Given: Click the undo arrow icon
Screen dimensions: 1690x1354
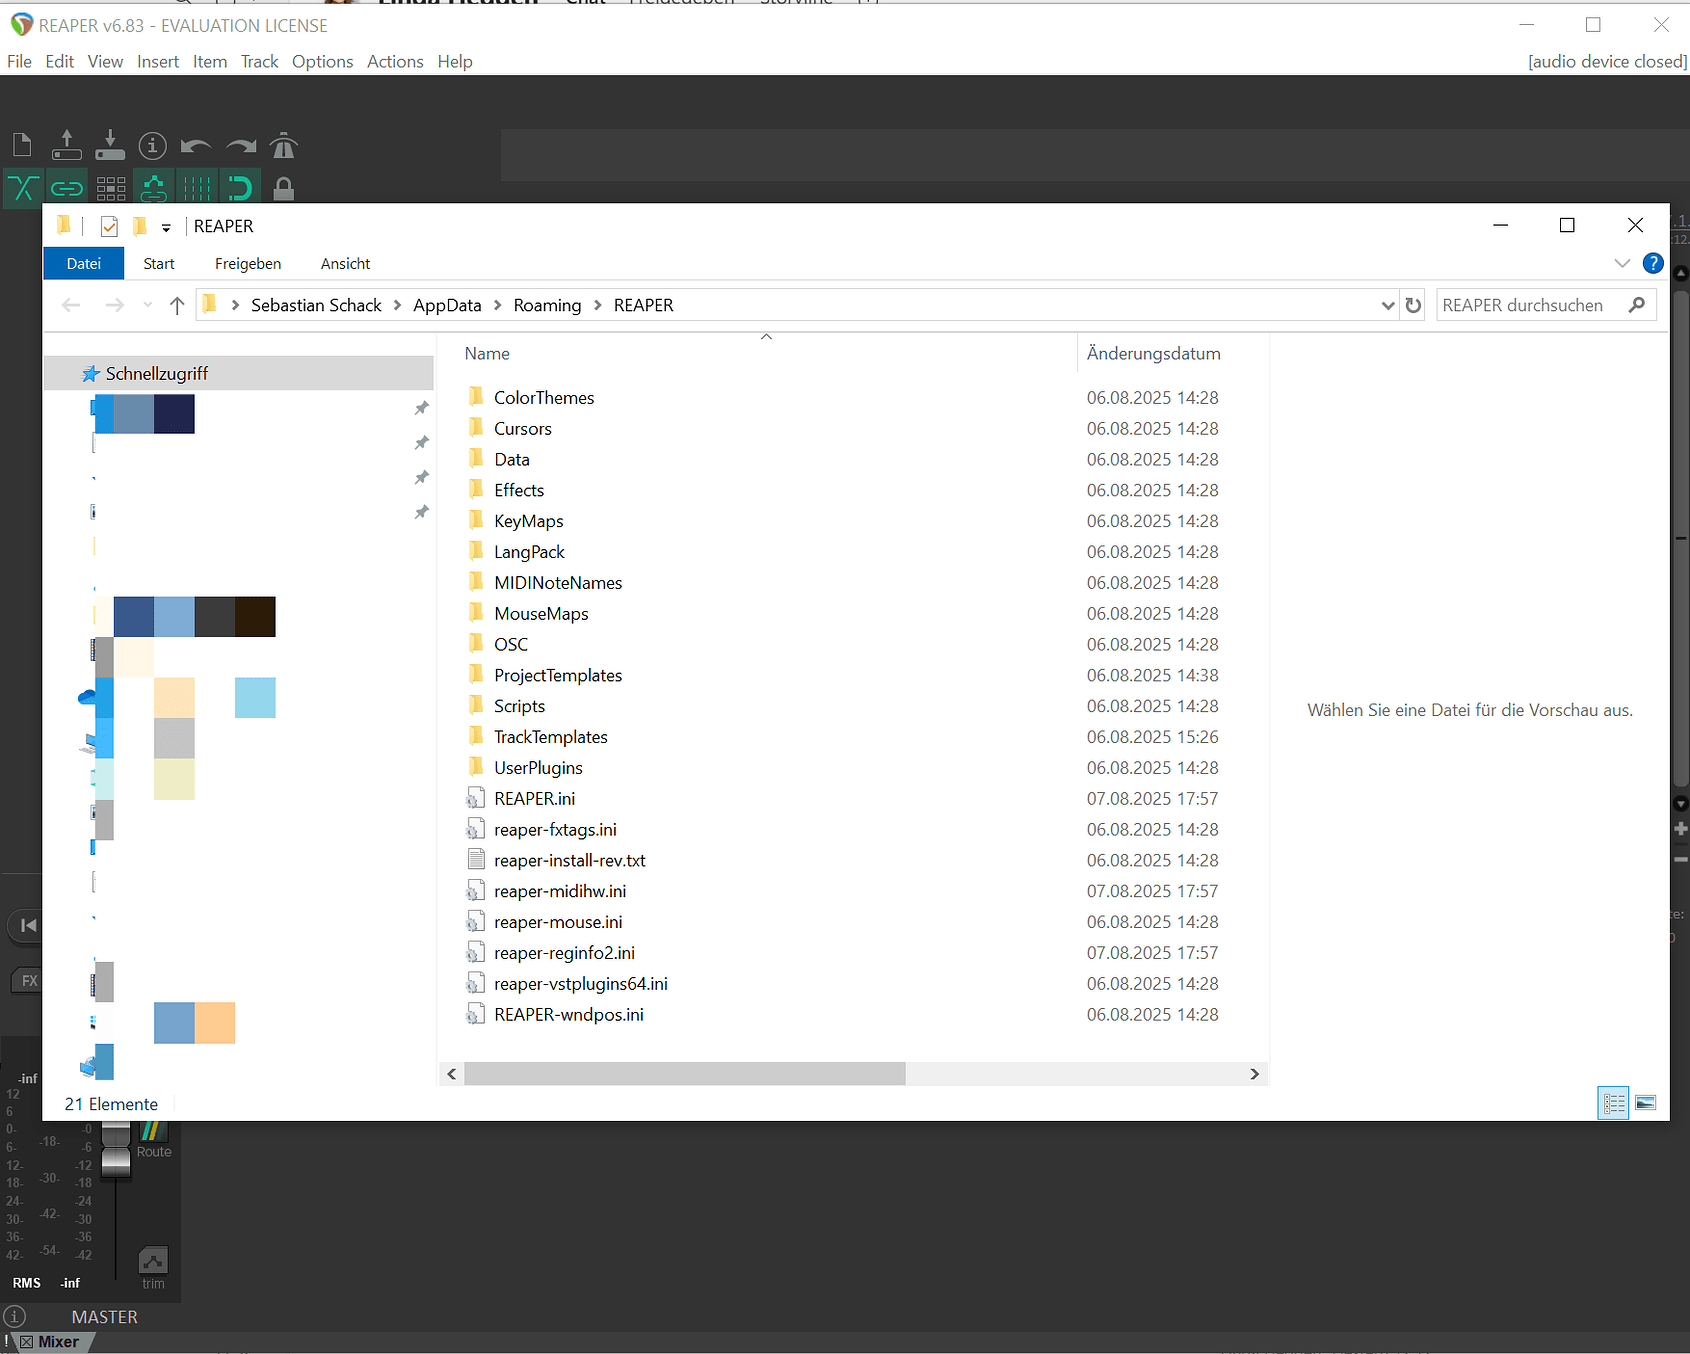Looking at the screenshot, I should tap(196, 146).
